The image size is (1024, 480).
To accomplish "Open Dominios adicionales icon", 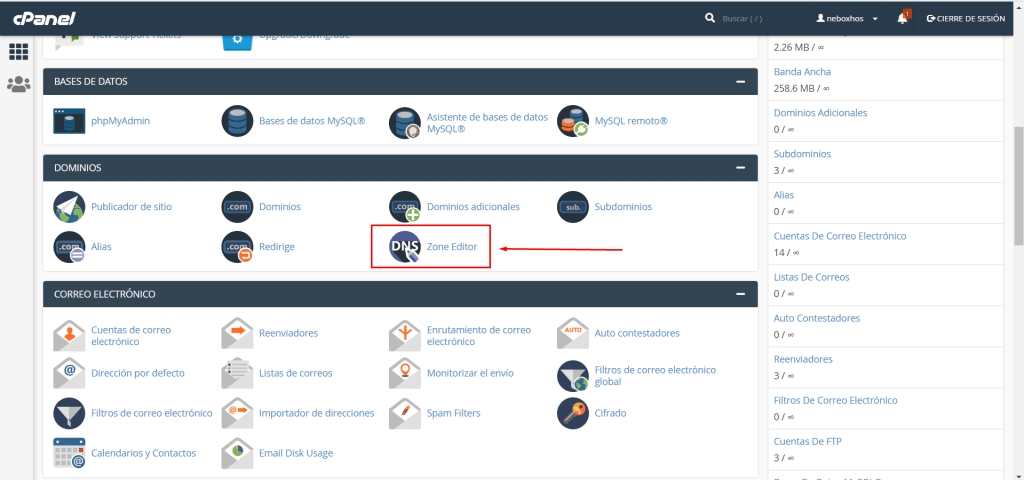I will pos(405,207).
